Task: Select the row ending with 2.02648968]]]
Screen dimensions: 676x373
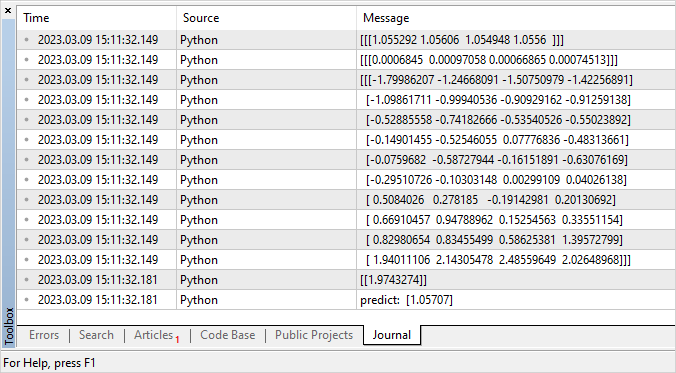Action: pyautogui.click(x=346, y=260)
